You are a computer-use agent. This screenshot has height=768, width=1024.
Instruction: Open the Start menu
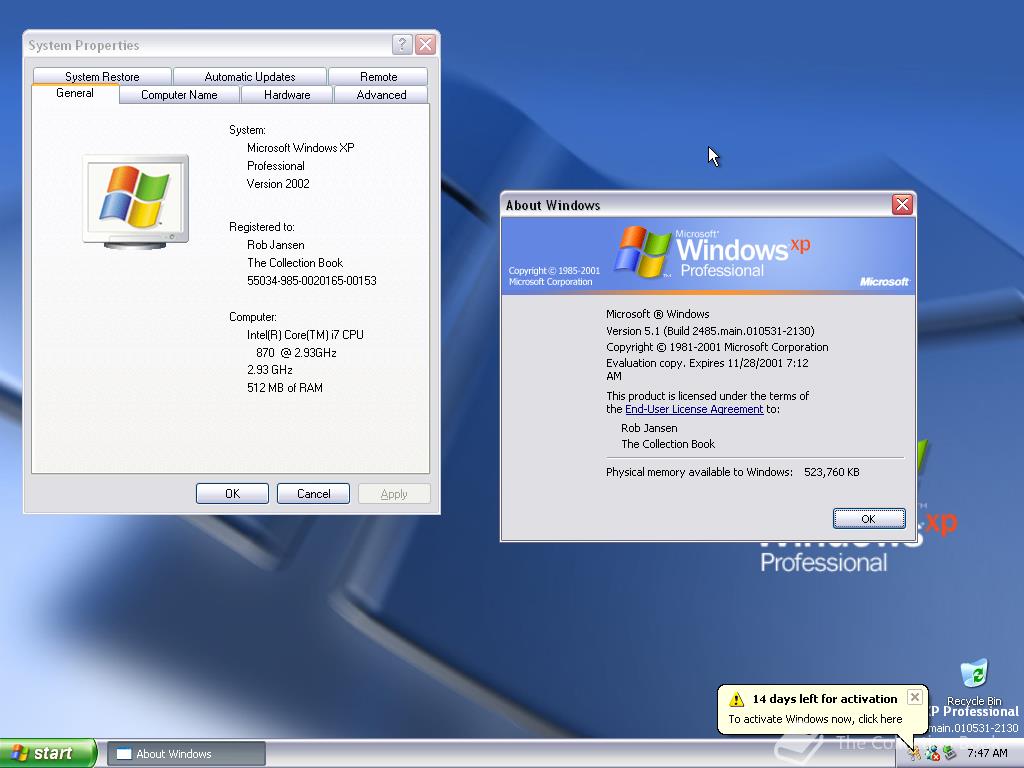click(48, 753)
